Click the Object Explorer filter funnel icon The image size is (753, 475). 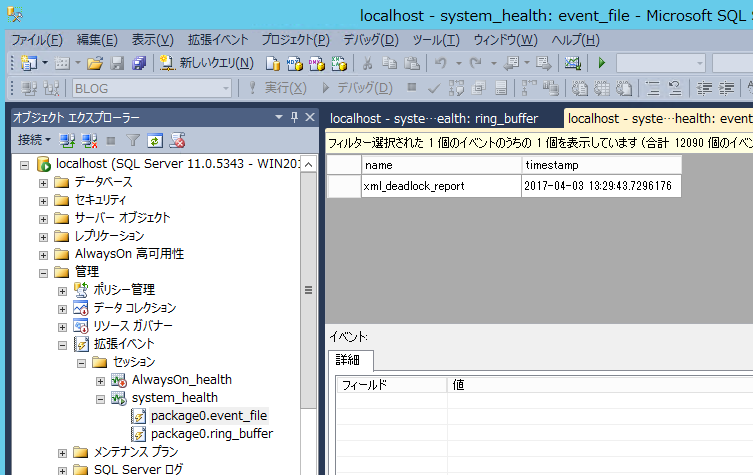[133, 141]
